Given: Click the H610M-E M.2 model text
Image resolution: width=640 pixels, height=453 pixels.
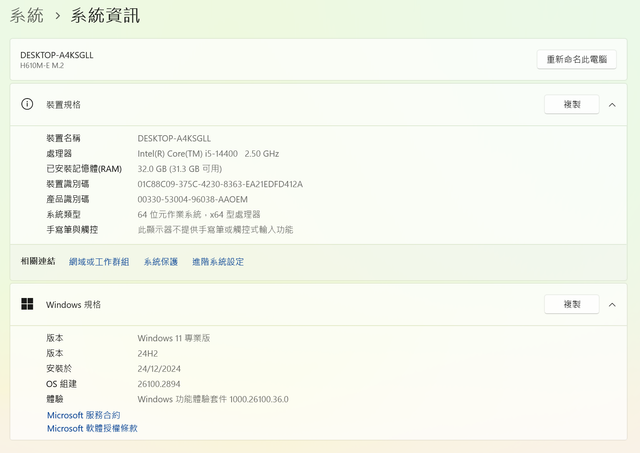Looking at the screenshot, I should [42, 66].
